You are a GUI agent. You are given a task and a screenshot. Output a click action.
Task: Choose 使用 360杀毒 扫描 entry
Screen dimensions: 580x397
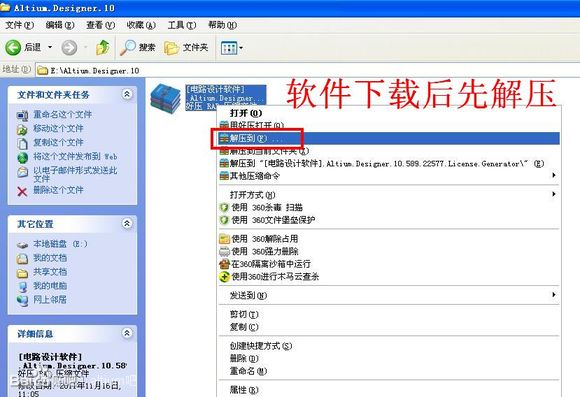[x=388, y=207]
